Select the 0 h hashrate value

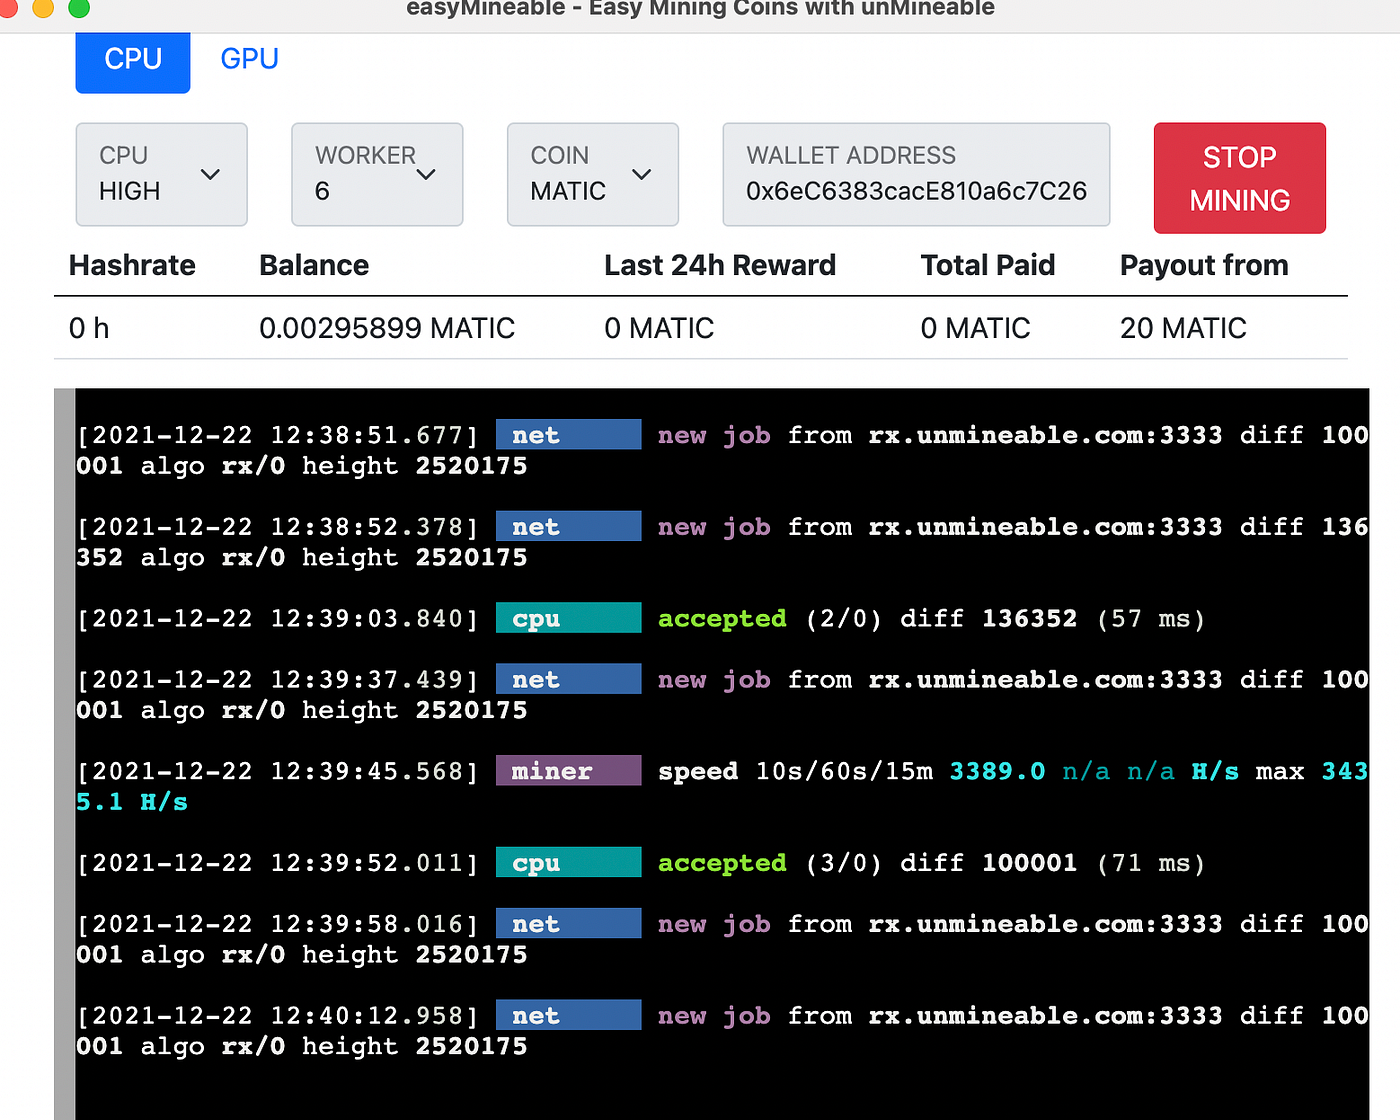(89, 328)
